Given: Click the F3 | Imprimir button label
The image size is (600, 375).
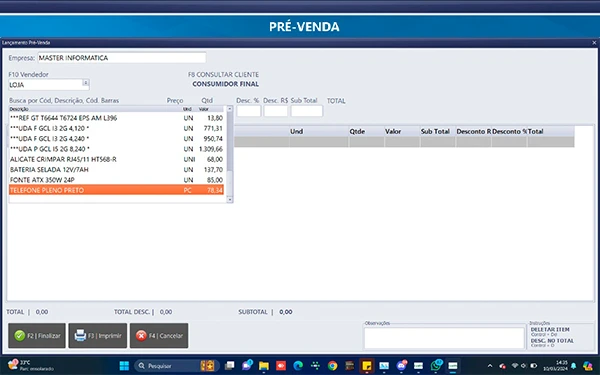Looking at the screenshot, I should click(x=104, y=336).
